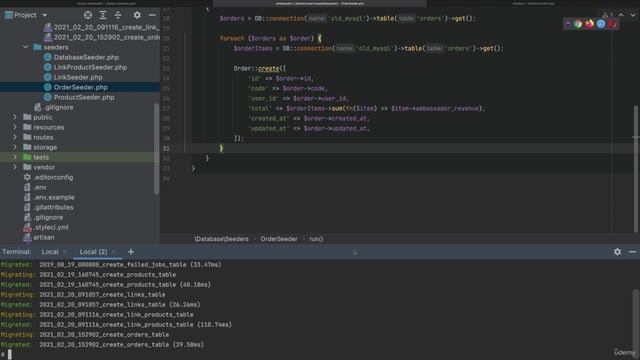Open the .env file

click(x=40, y=187)
